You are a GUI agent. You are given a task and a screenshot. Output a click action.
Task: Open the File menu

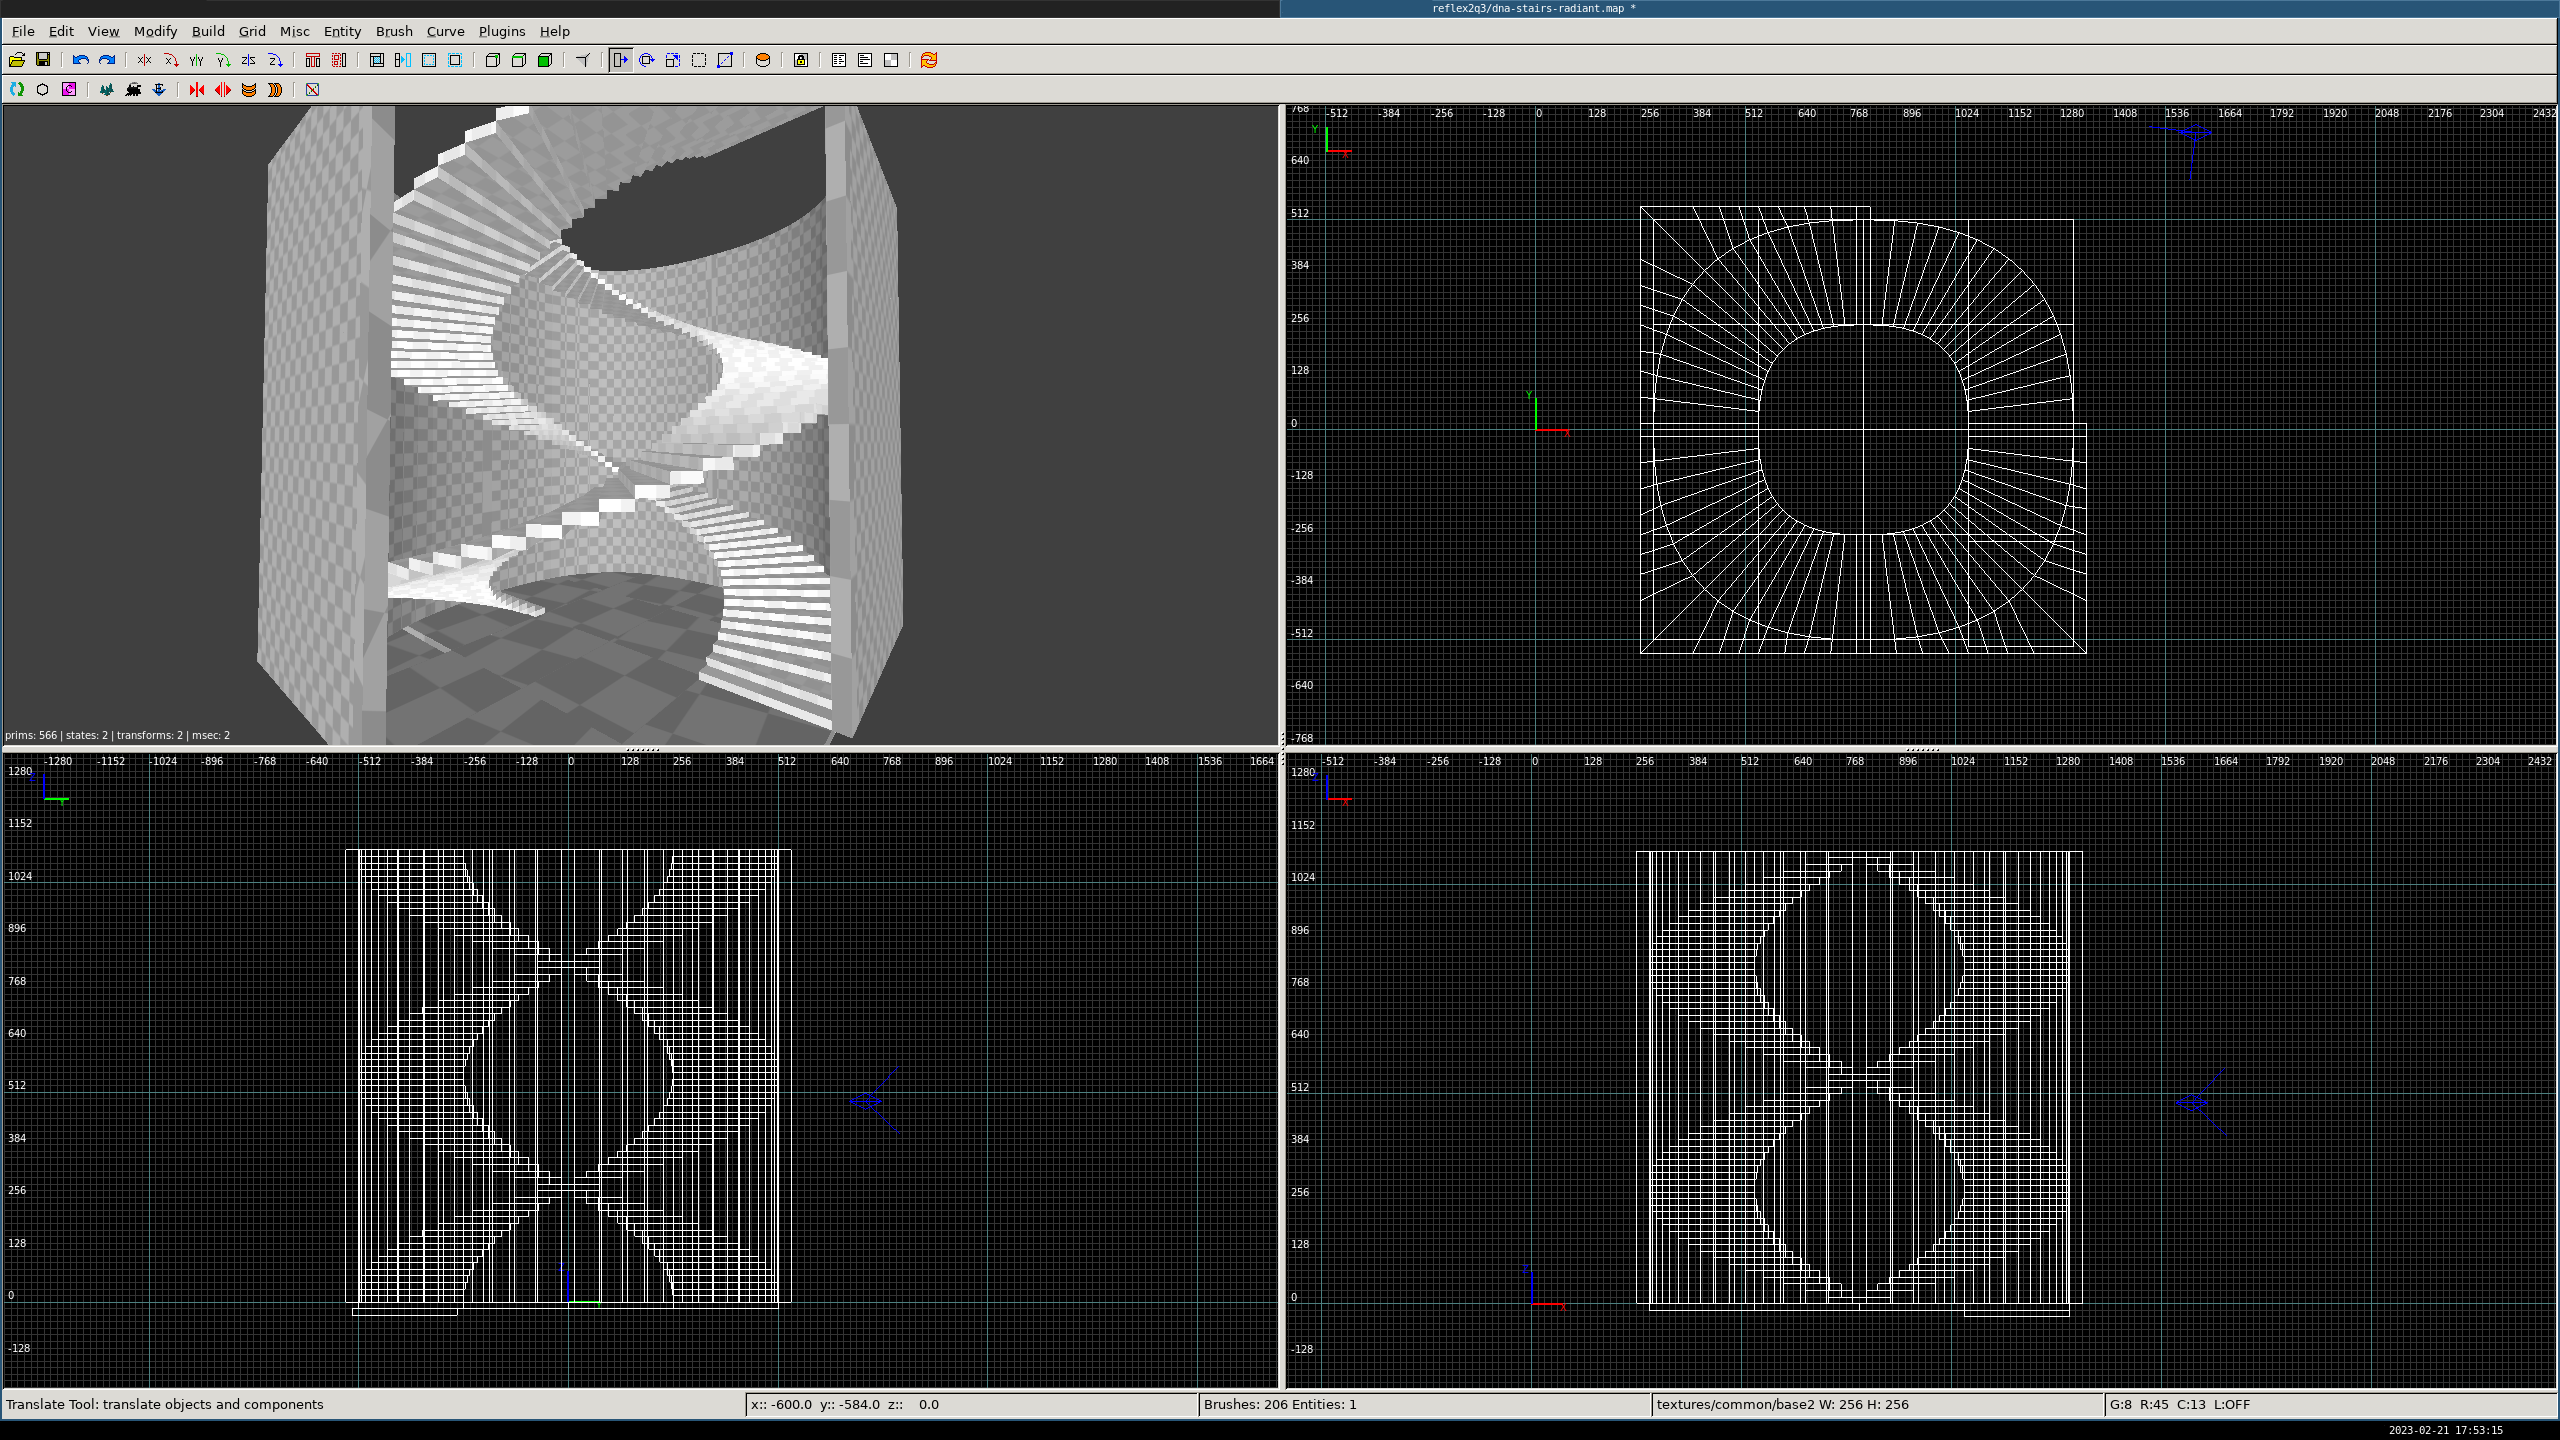[23, 31]
